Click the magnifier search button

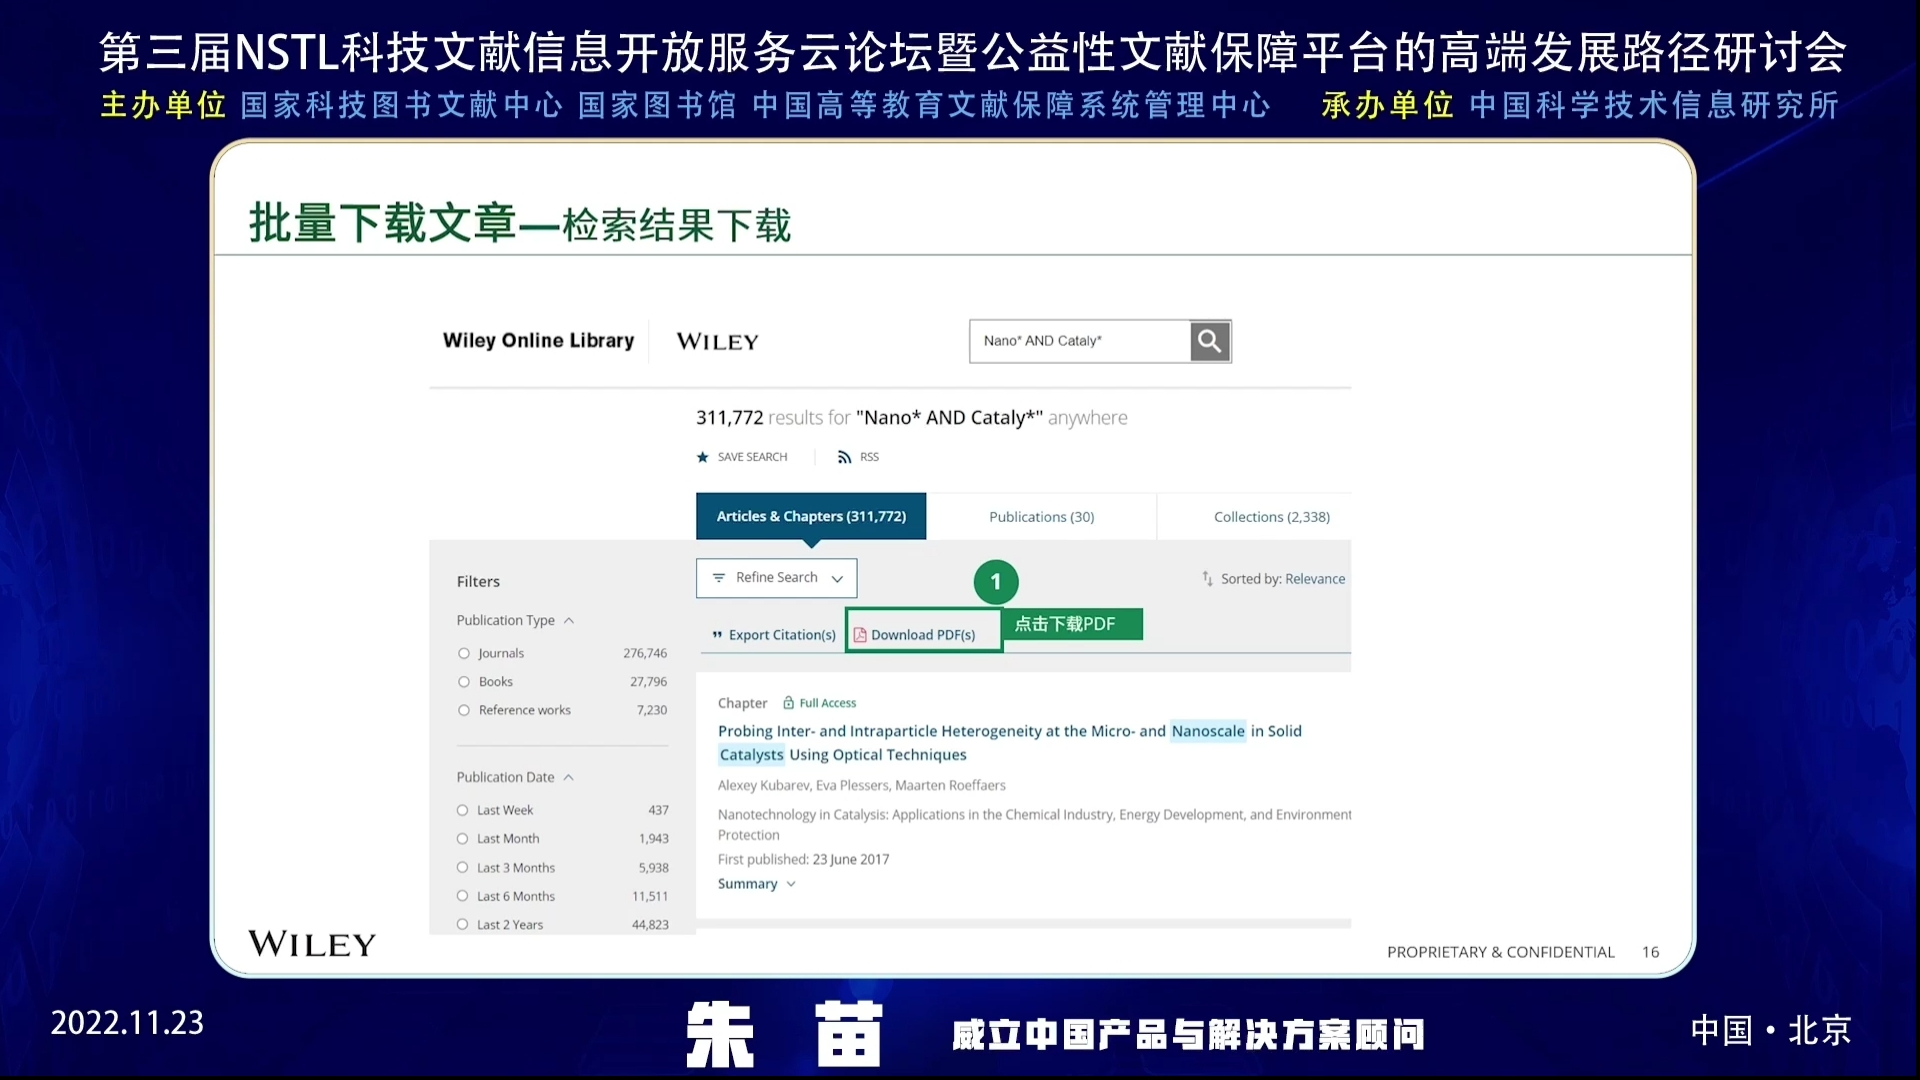pos(1210,341)
